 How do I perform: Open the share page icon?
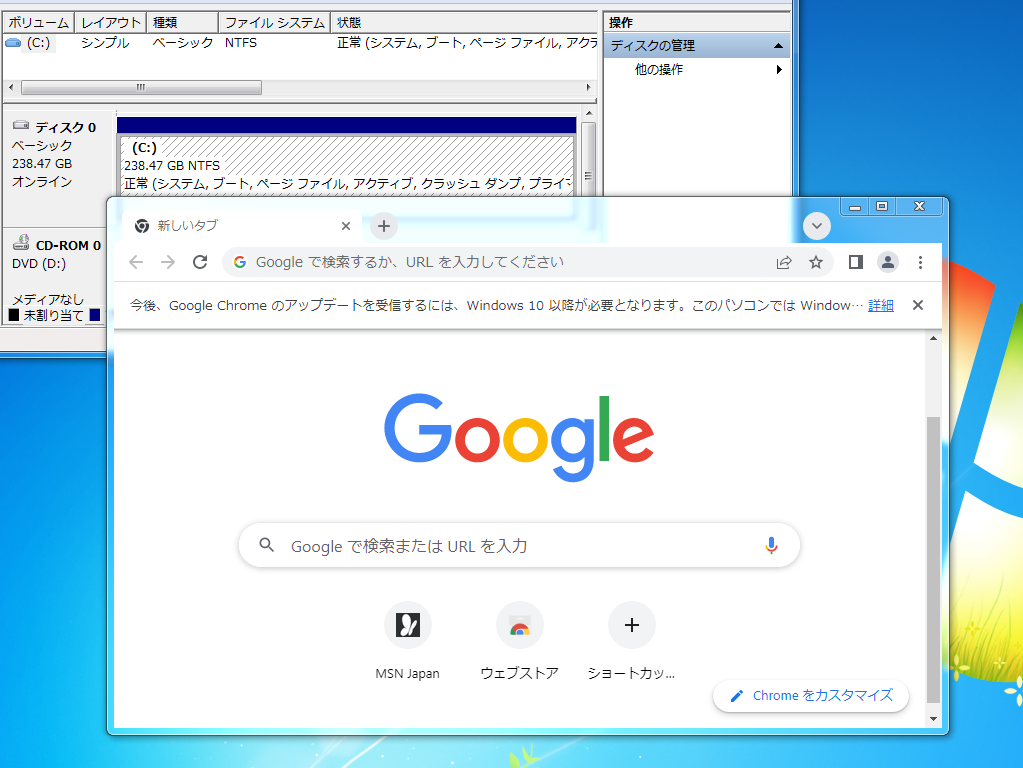pyautogui.click(x=784, y=261)
